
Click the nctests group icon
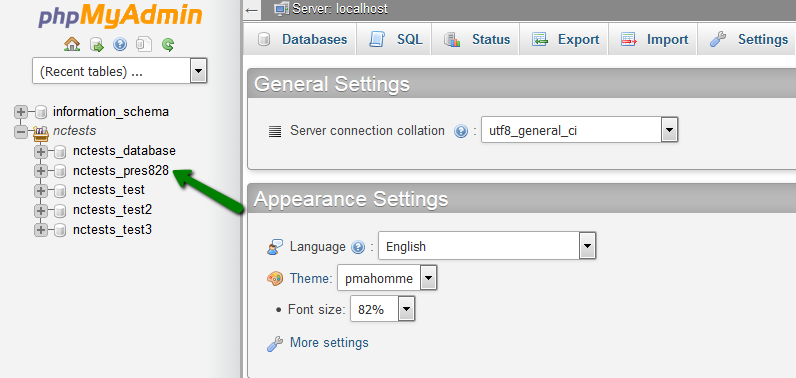coord(41,133)
